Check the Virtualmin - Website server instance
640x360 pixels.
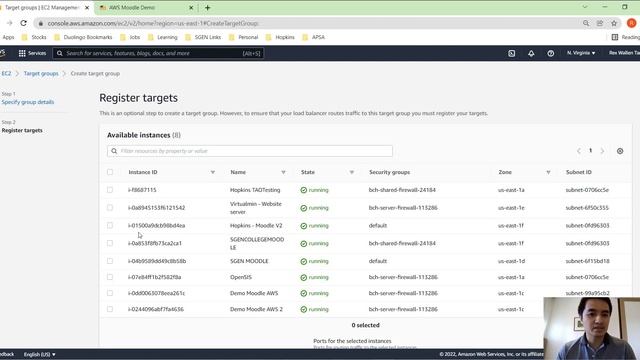(110, 208)
